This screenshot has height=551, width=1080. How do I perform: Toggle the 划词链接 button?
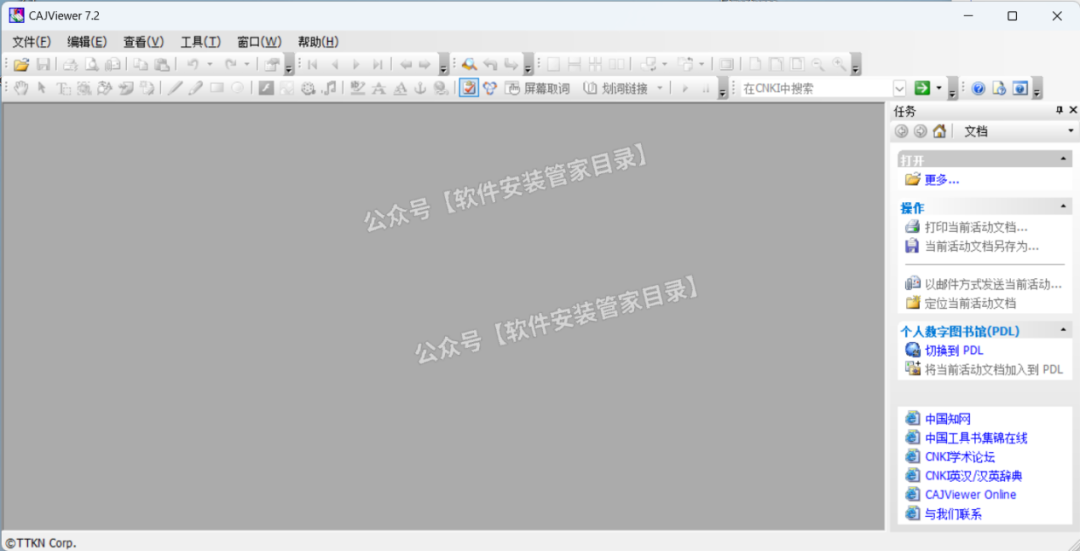(x=616, y=88)
